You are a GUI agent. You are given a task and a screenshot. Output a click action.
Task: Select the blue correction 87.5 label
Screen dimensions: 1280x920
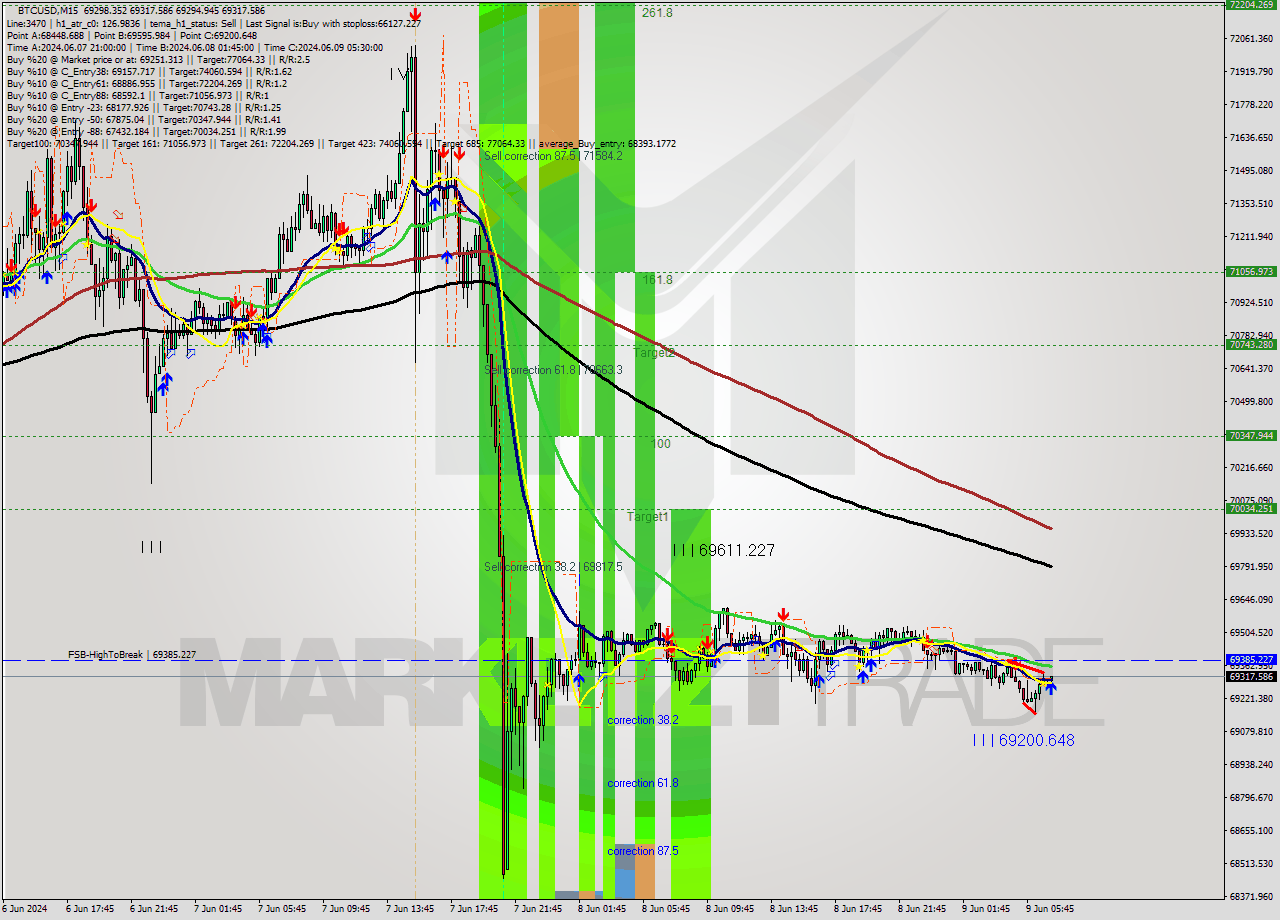(643, 851)
